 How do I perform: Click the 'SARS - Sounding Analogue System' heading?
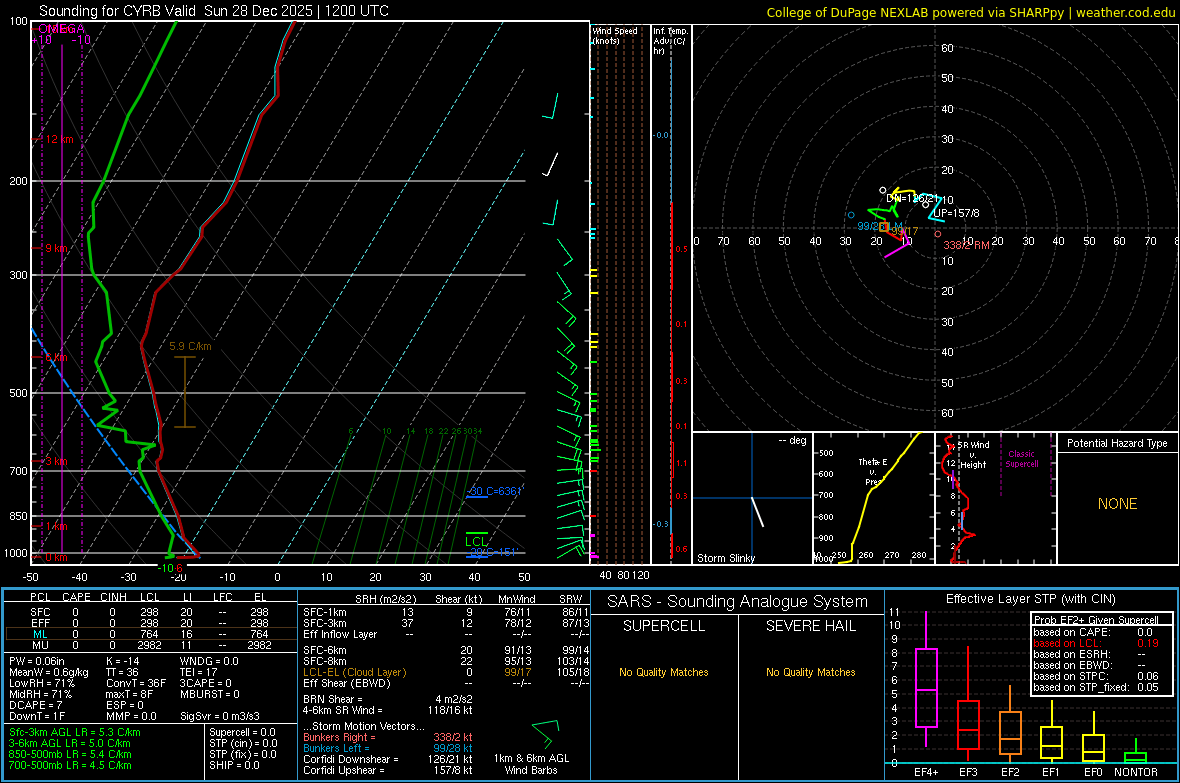tap(737, 602)
